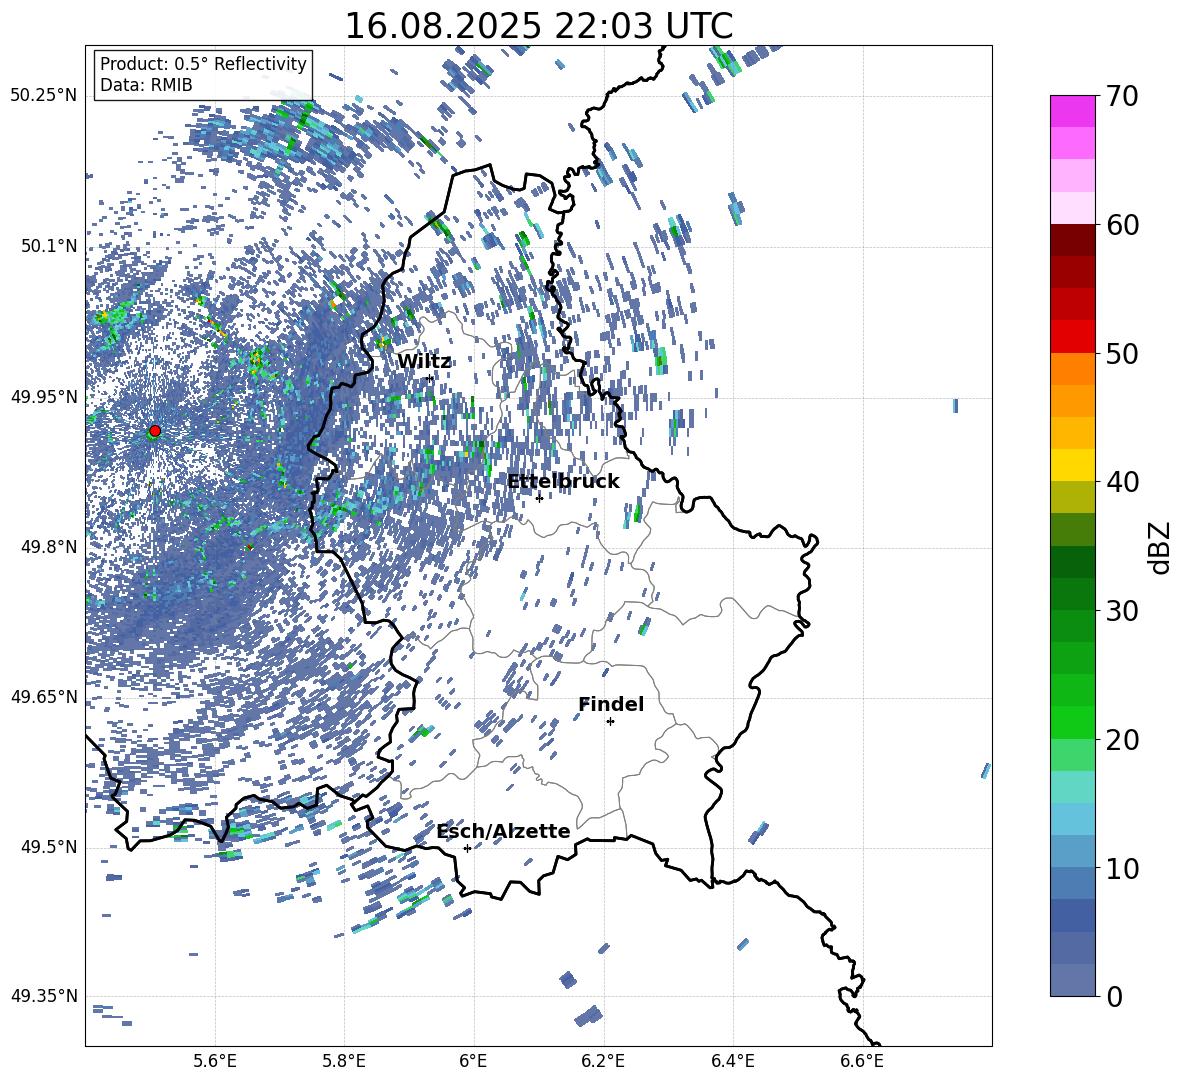
Task: Click the 'Data: RMIB' text
Action: [x=146, y=85]
